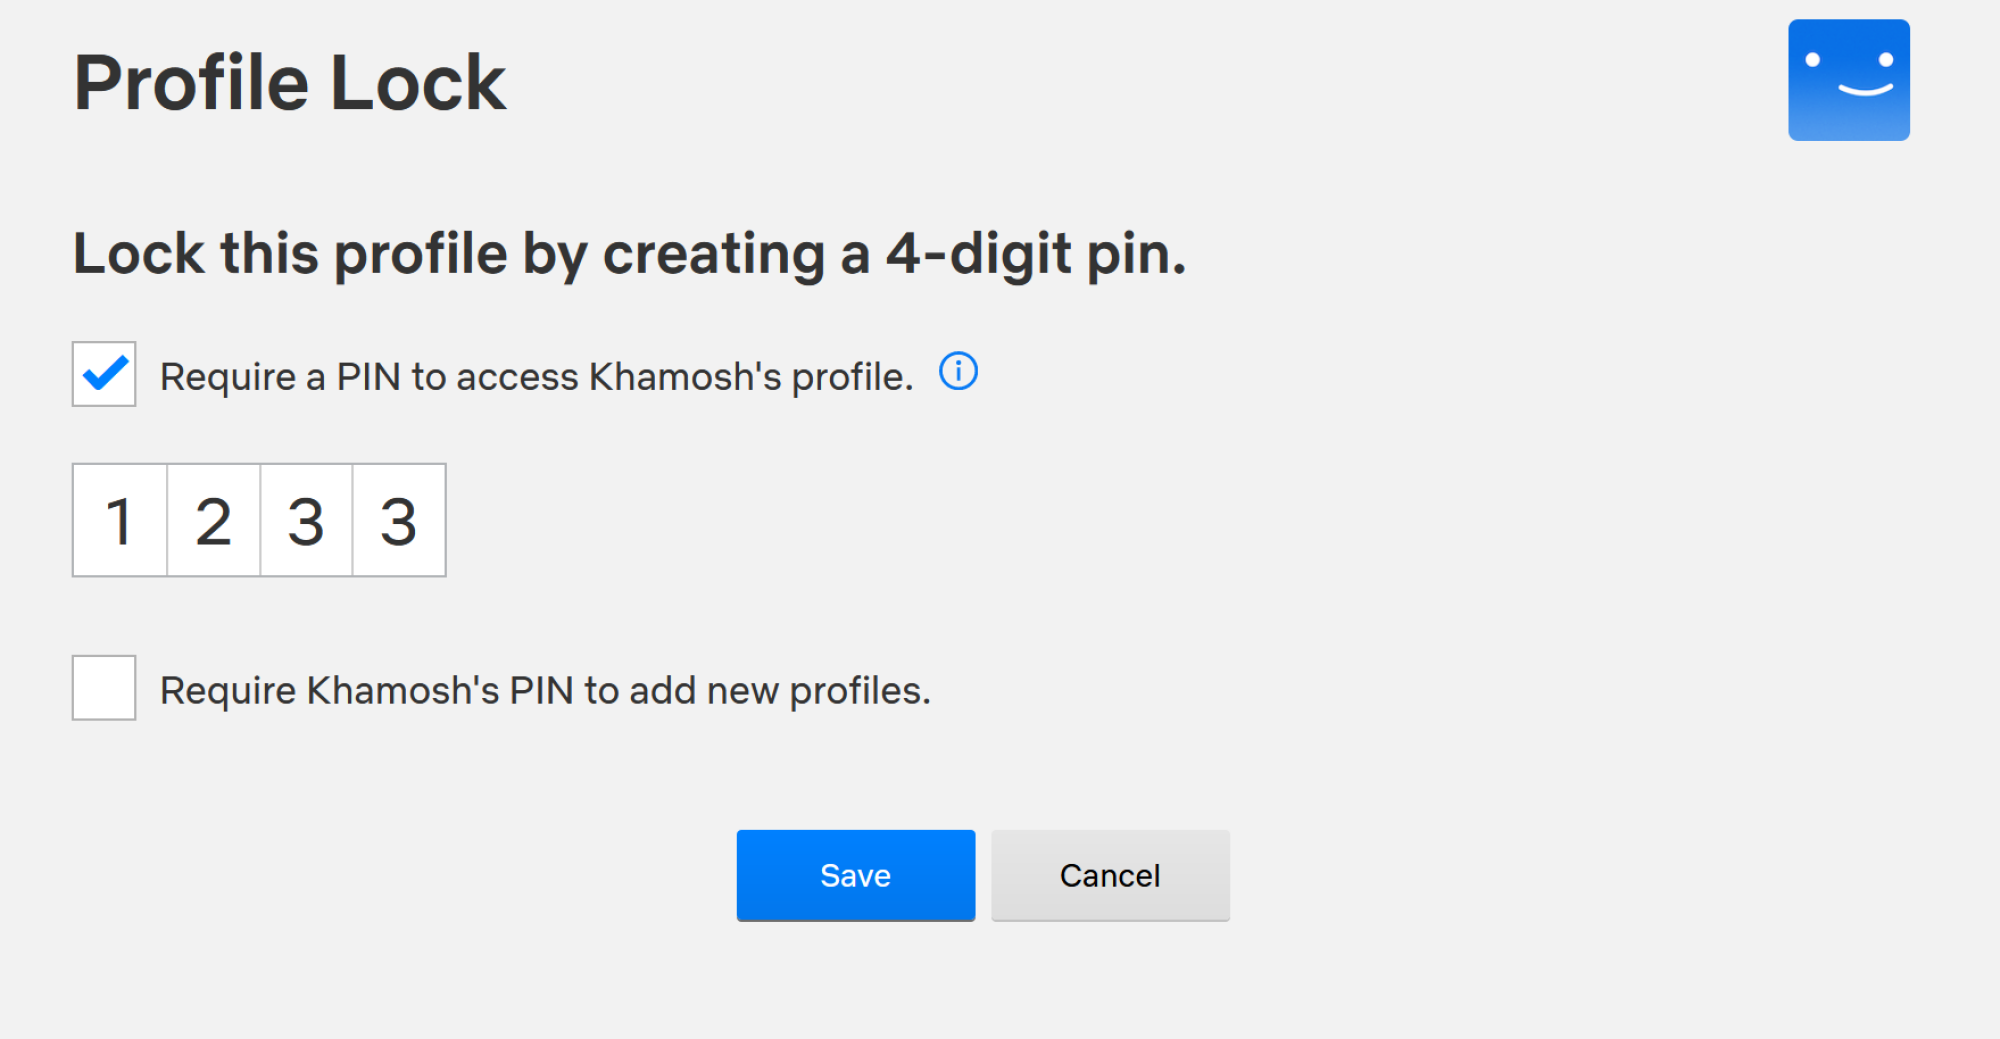Click the Profile Lock page heading

pos(290,83)
